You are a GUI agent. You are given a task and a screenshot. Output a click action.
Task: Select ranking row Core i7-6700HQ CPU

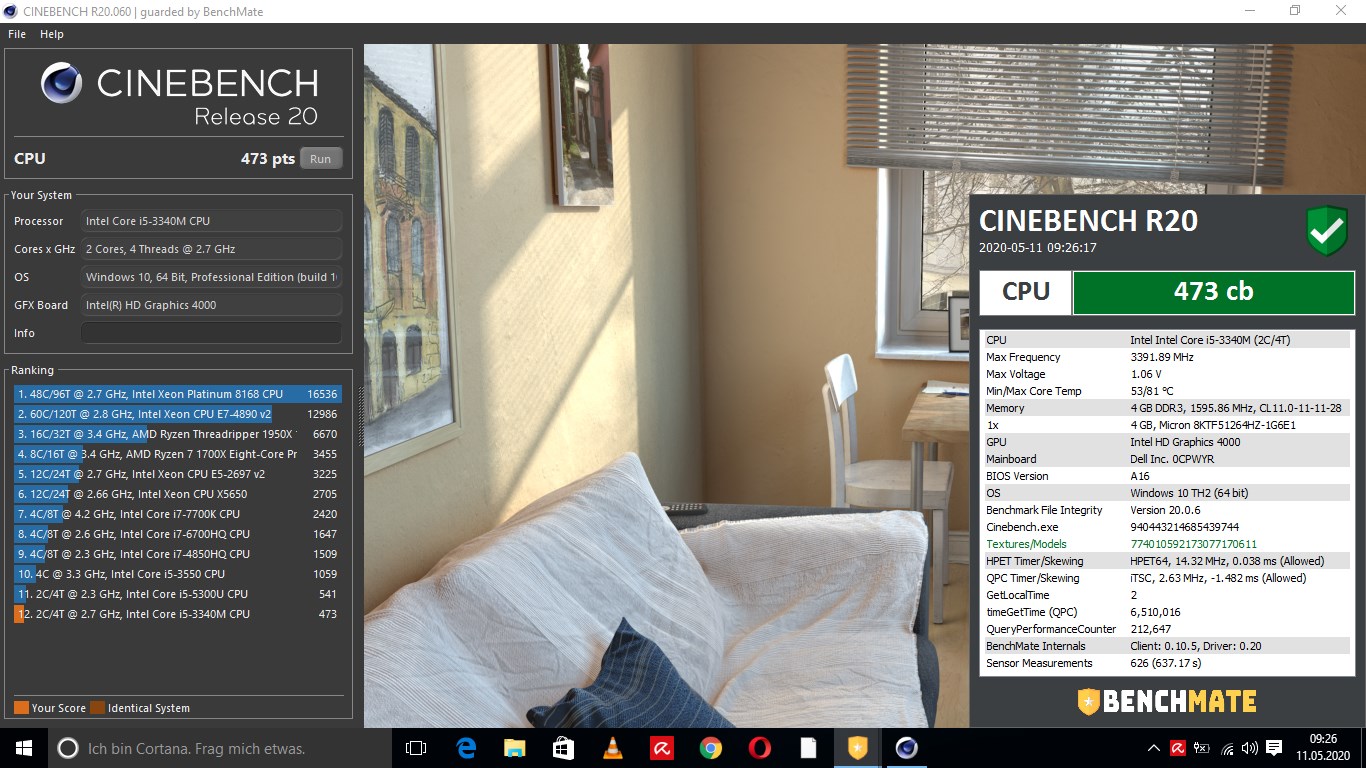pos(178,534)
